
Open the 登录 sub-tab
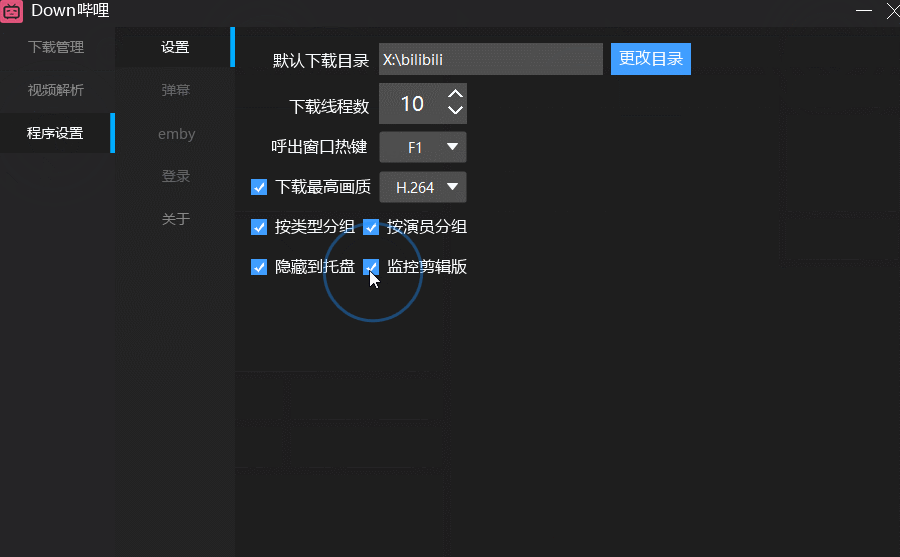click(175, 176)
